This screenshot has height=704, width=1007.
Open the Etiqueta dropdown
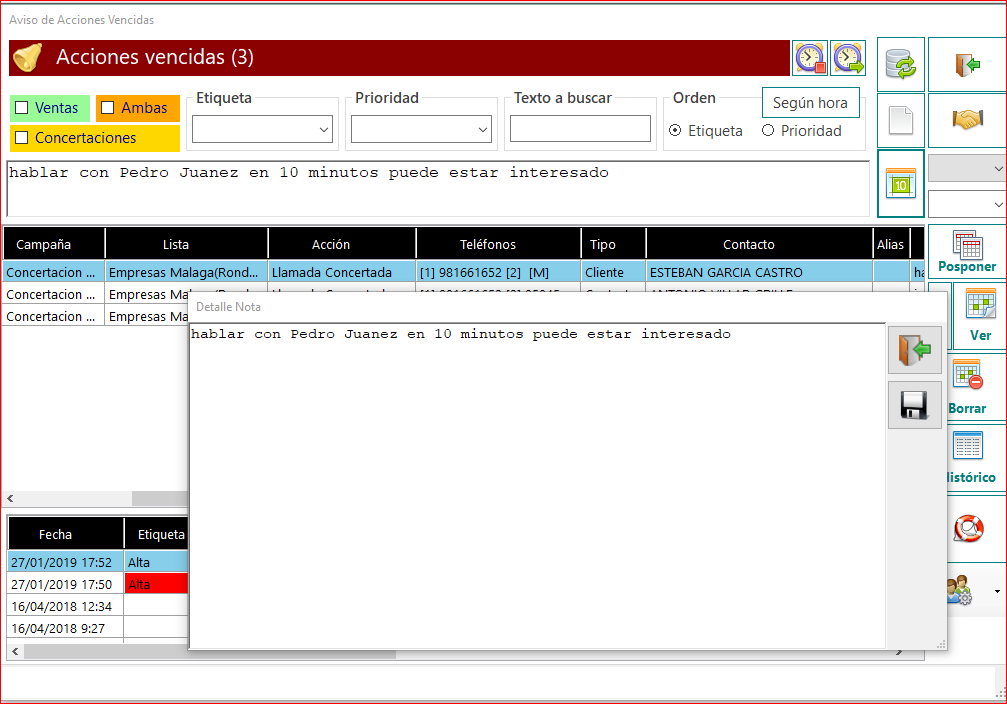[x=262, y=129]
